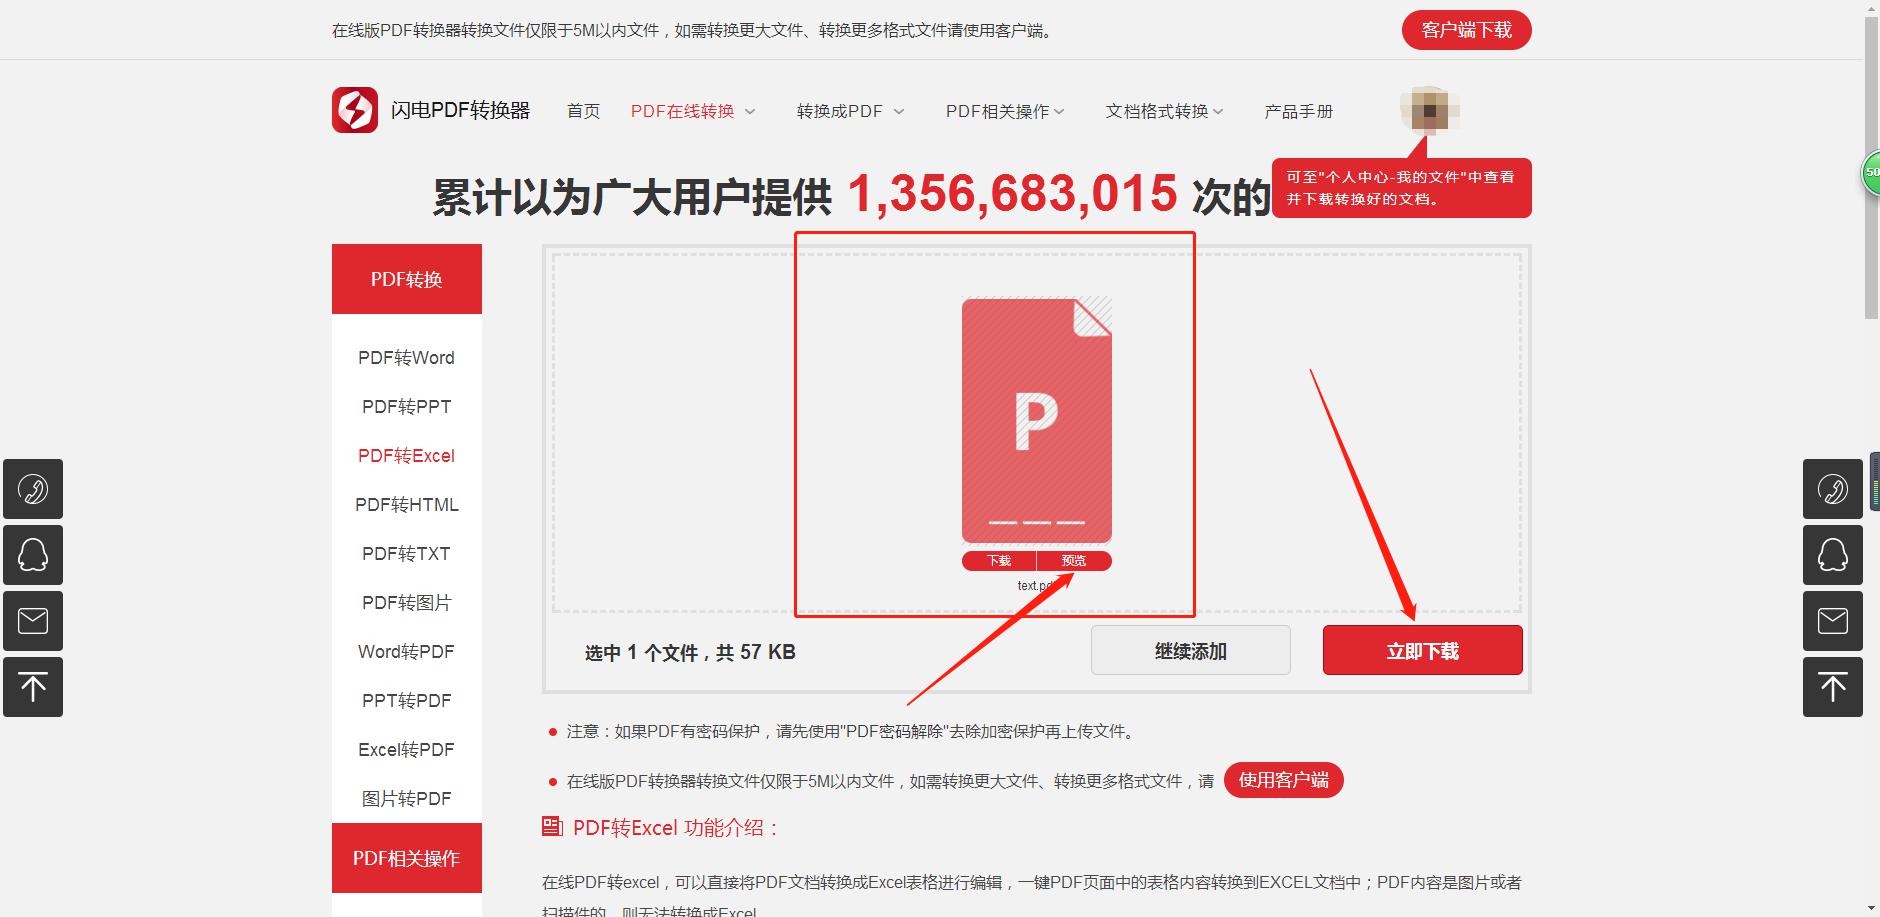The image size is (1880, 917).
Task: Click 预览 under the converted file
Action: (1074, 561)
